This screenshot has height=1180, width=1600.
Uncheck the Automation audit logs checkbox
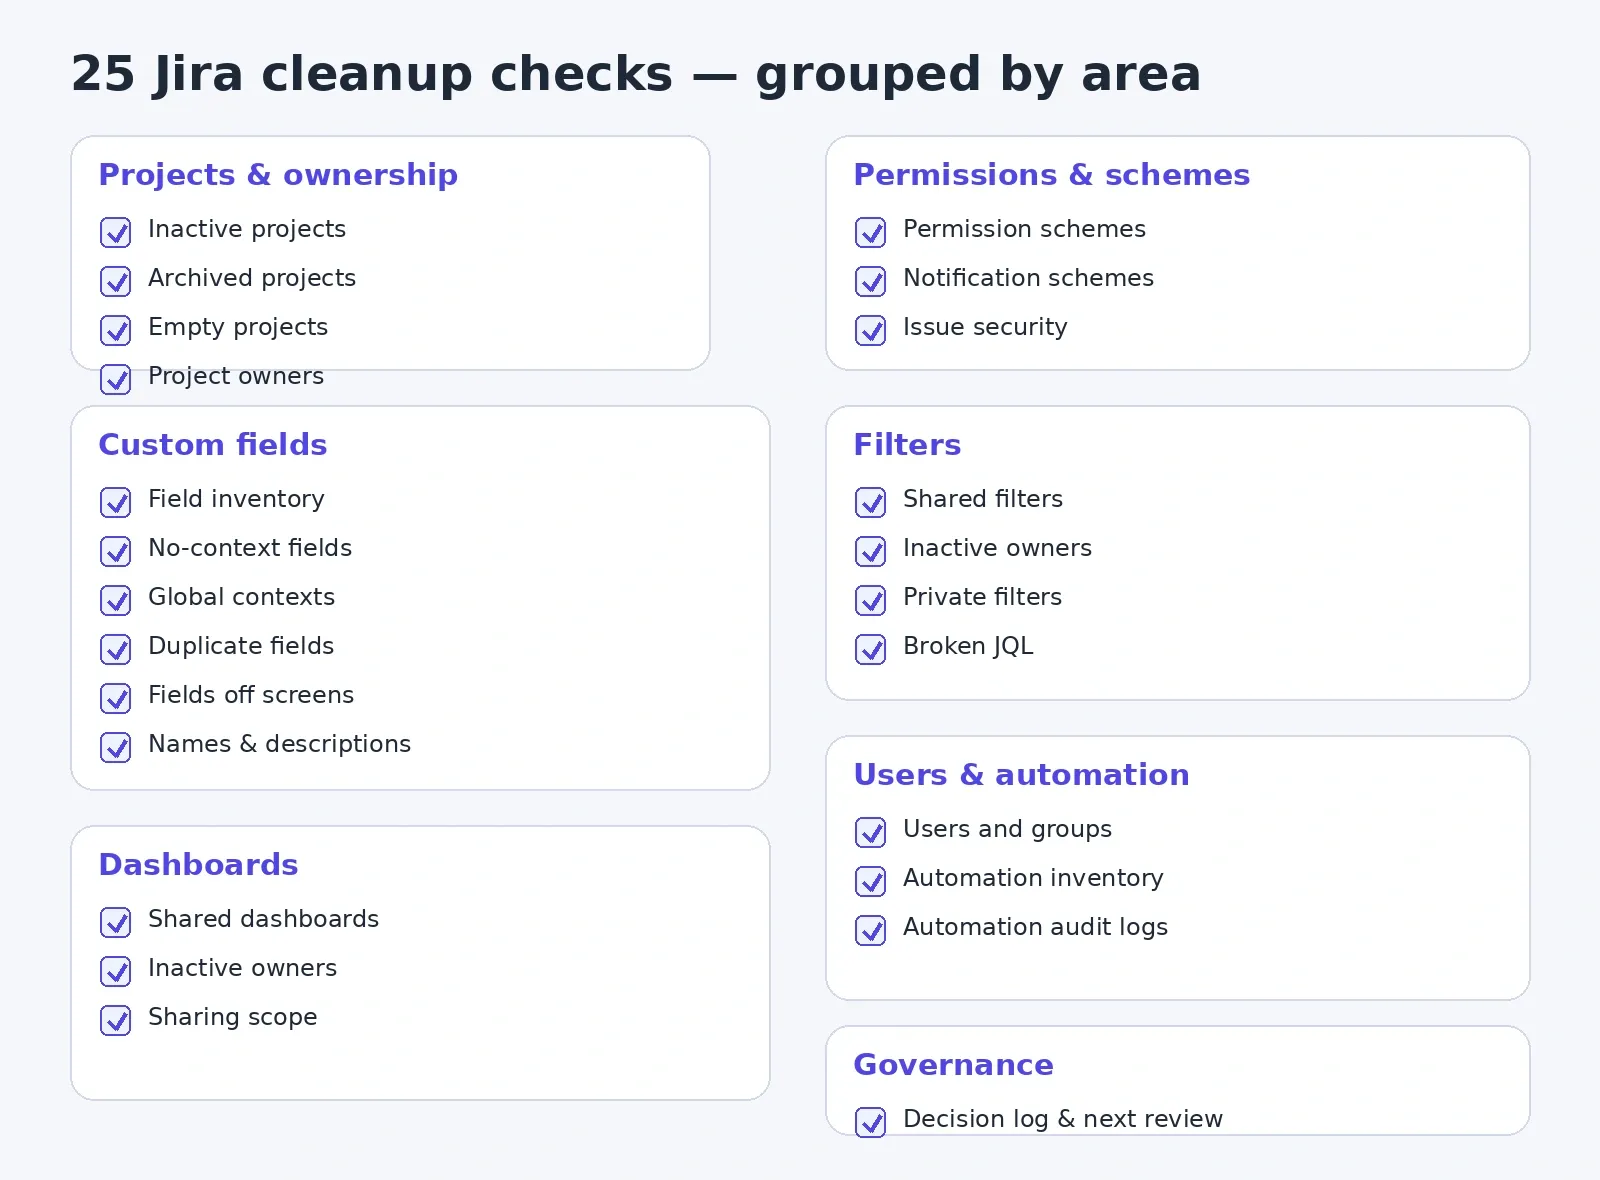[x=871, y=930]
